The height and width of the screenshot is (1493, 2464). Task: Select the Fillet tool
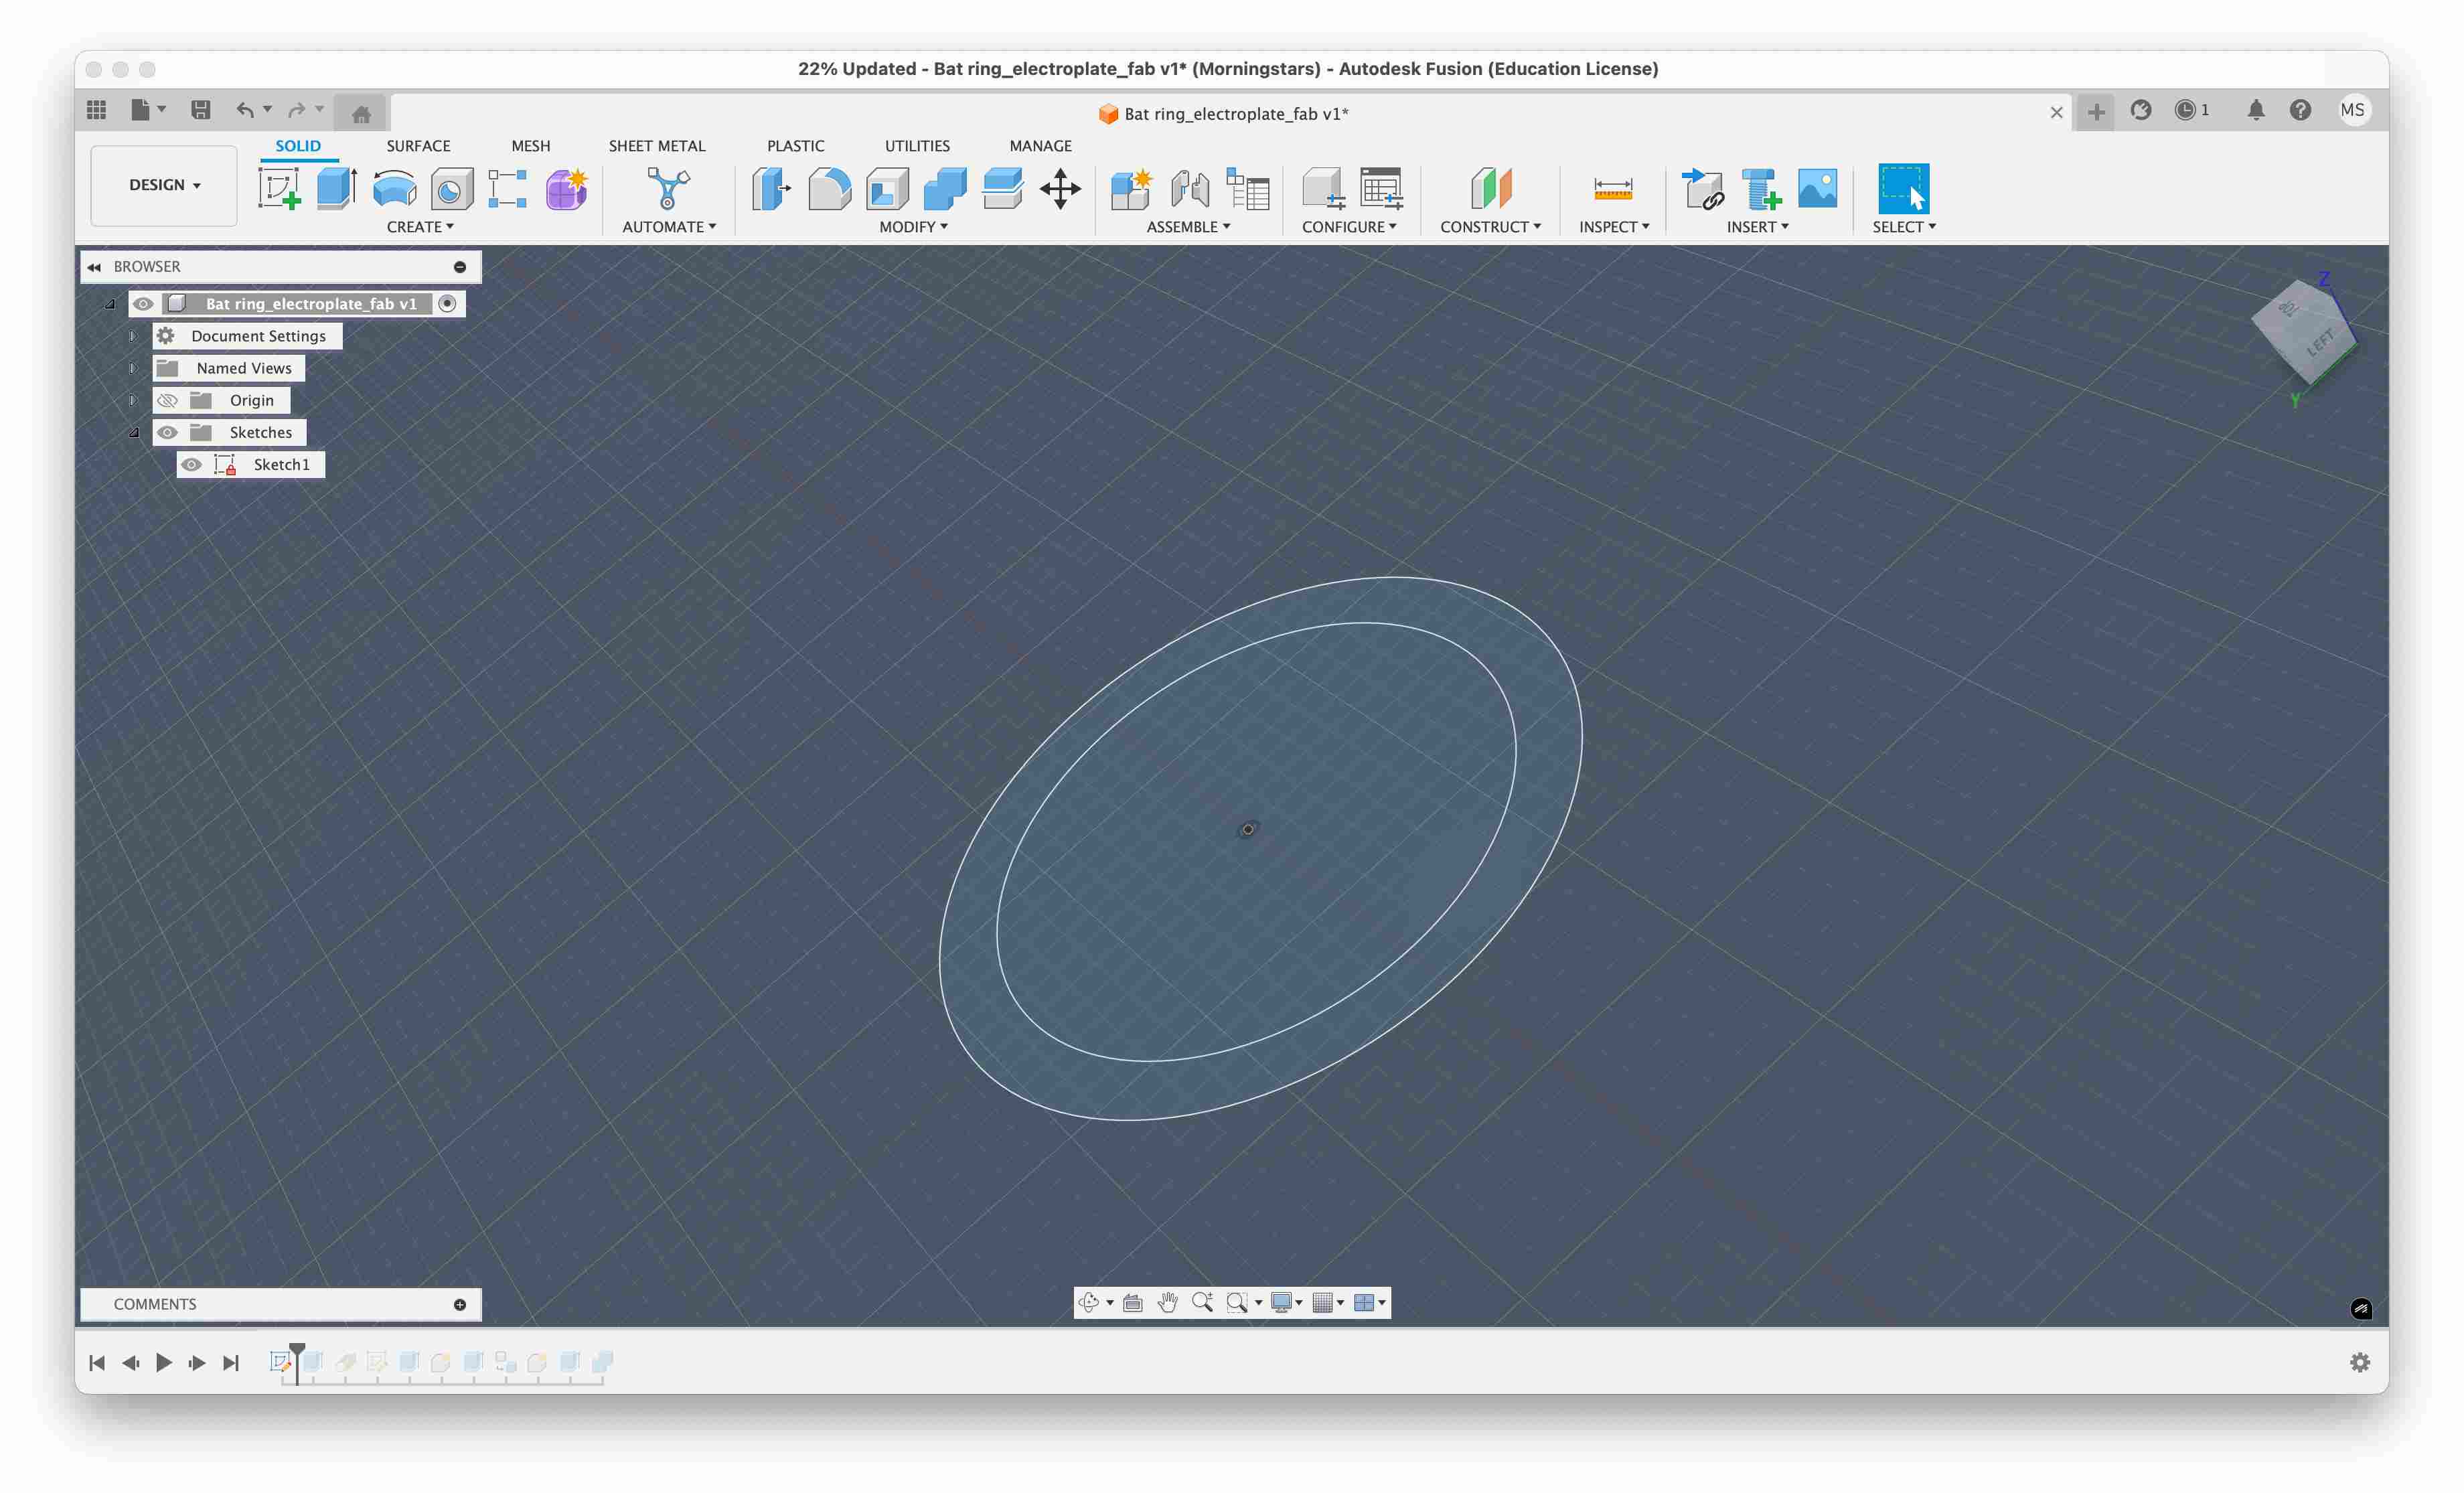[x=829, y=188]
